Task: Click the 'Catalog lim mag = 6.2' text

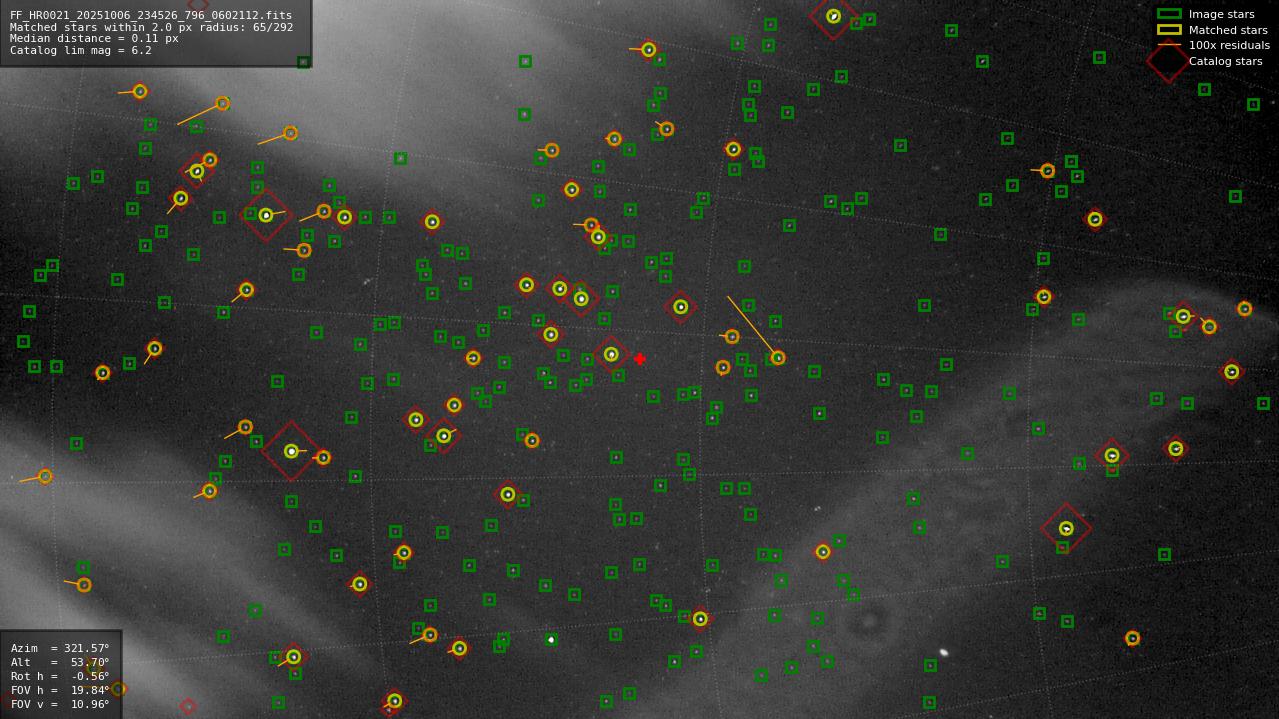Action: point(81,50)
